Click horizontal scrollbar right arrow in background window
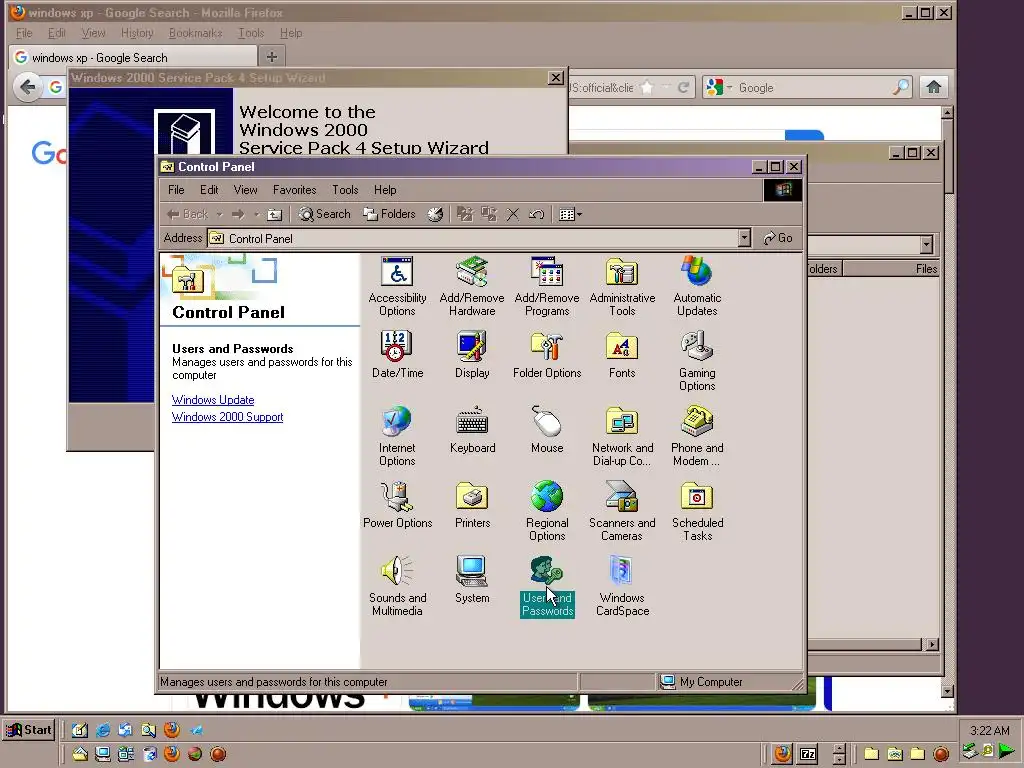Viewport: 1024px width, 768px height. click(932, 645)
